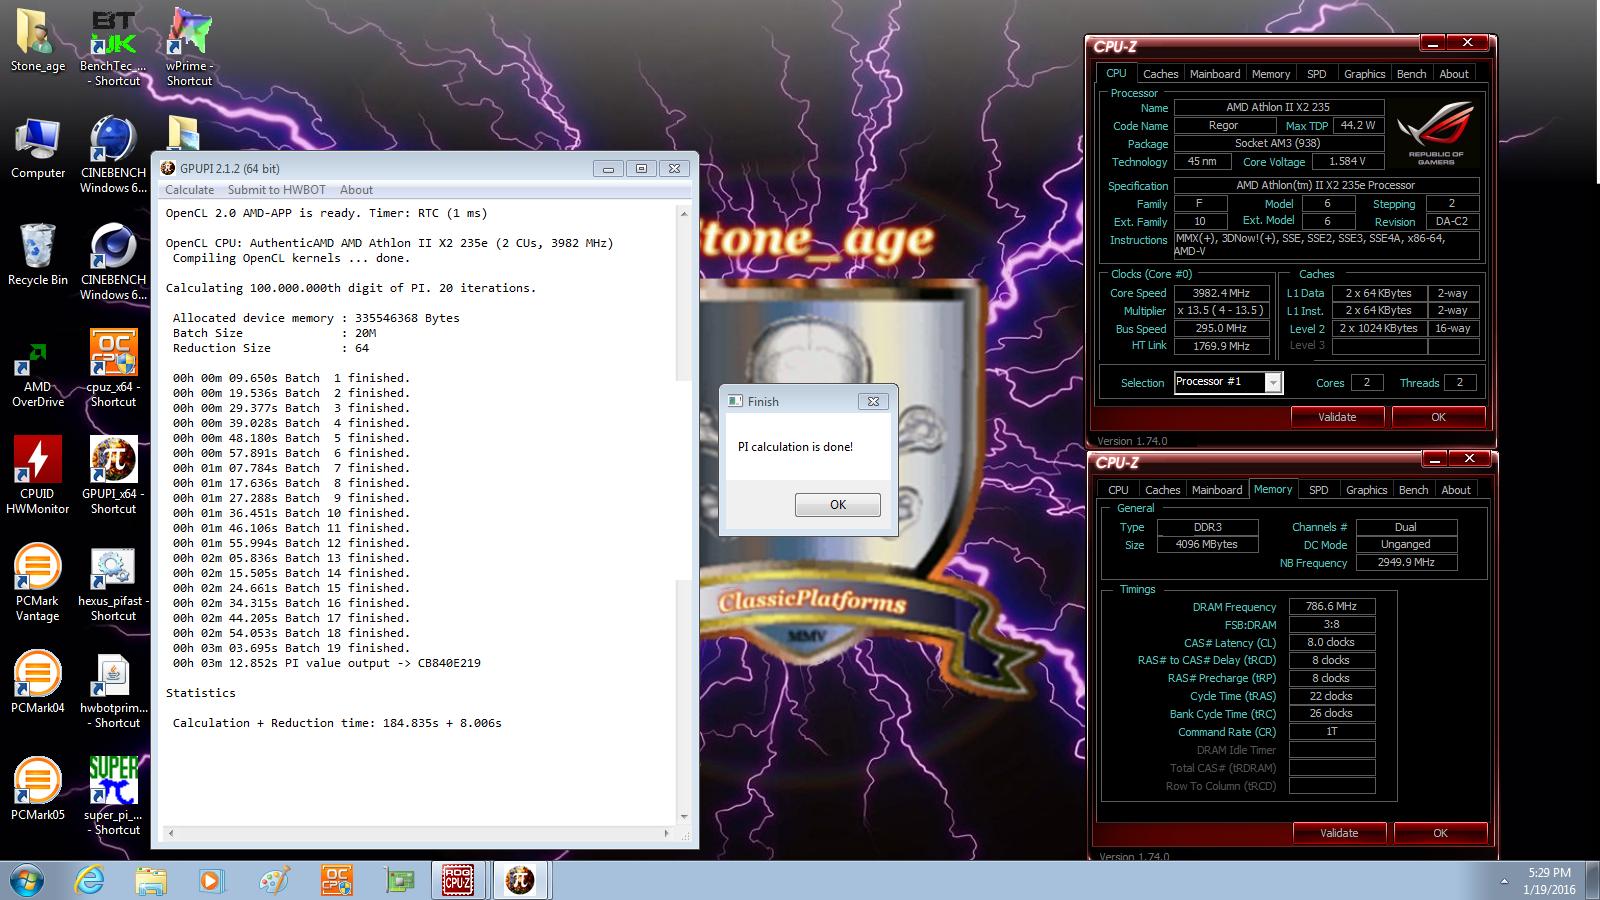Click Core Speed value 3982.4 MHz
Viewport: 1600px width, 900px height.
(x=1221, y=293)
